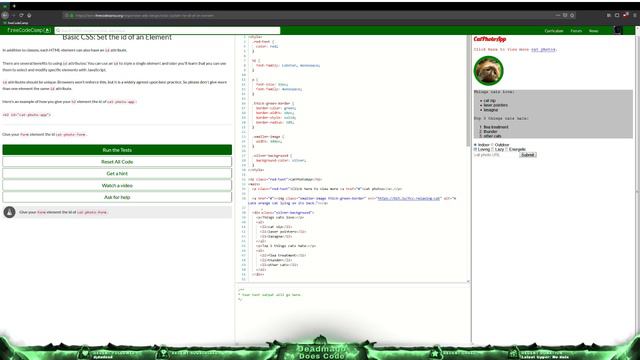The image size is (640, 360).
Task: Open the user profile avatar in freeCodeCamp navbar
Action: 618,31
